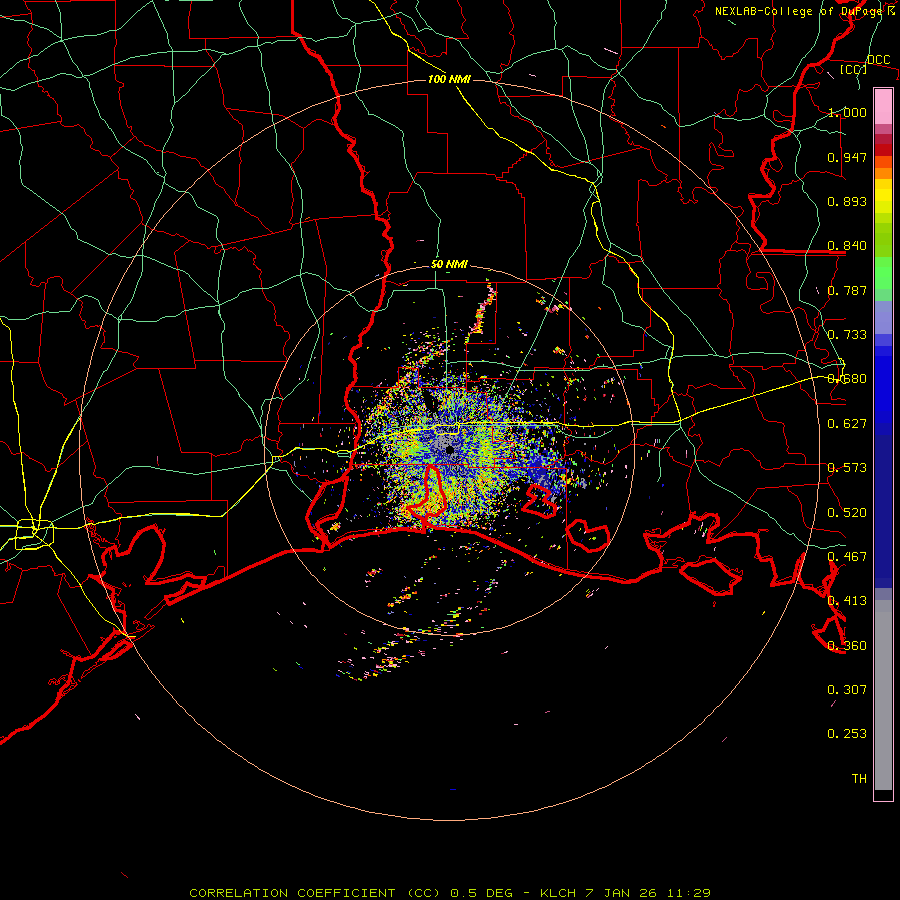
Task: Click the 0.253 scale value
Action: pyautogui.click(x=847, y=734)
